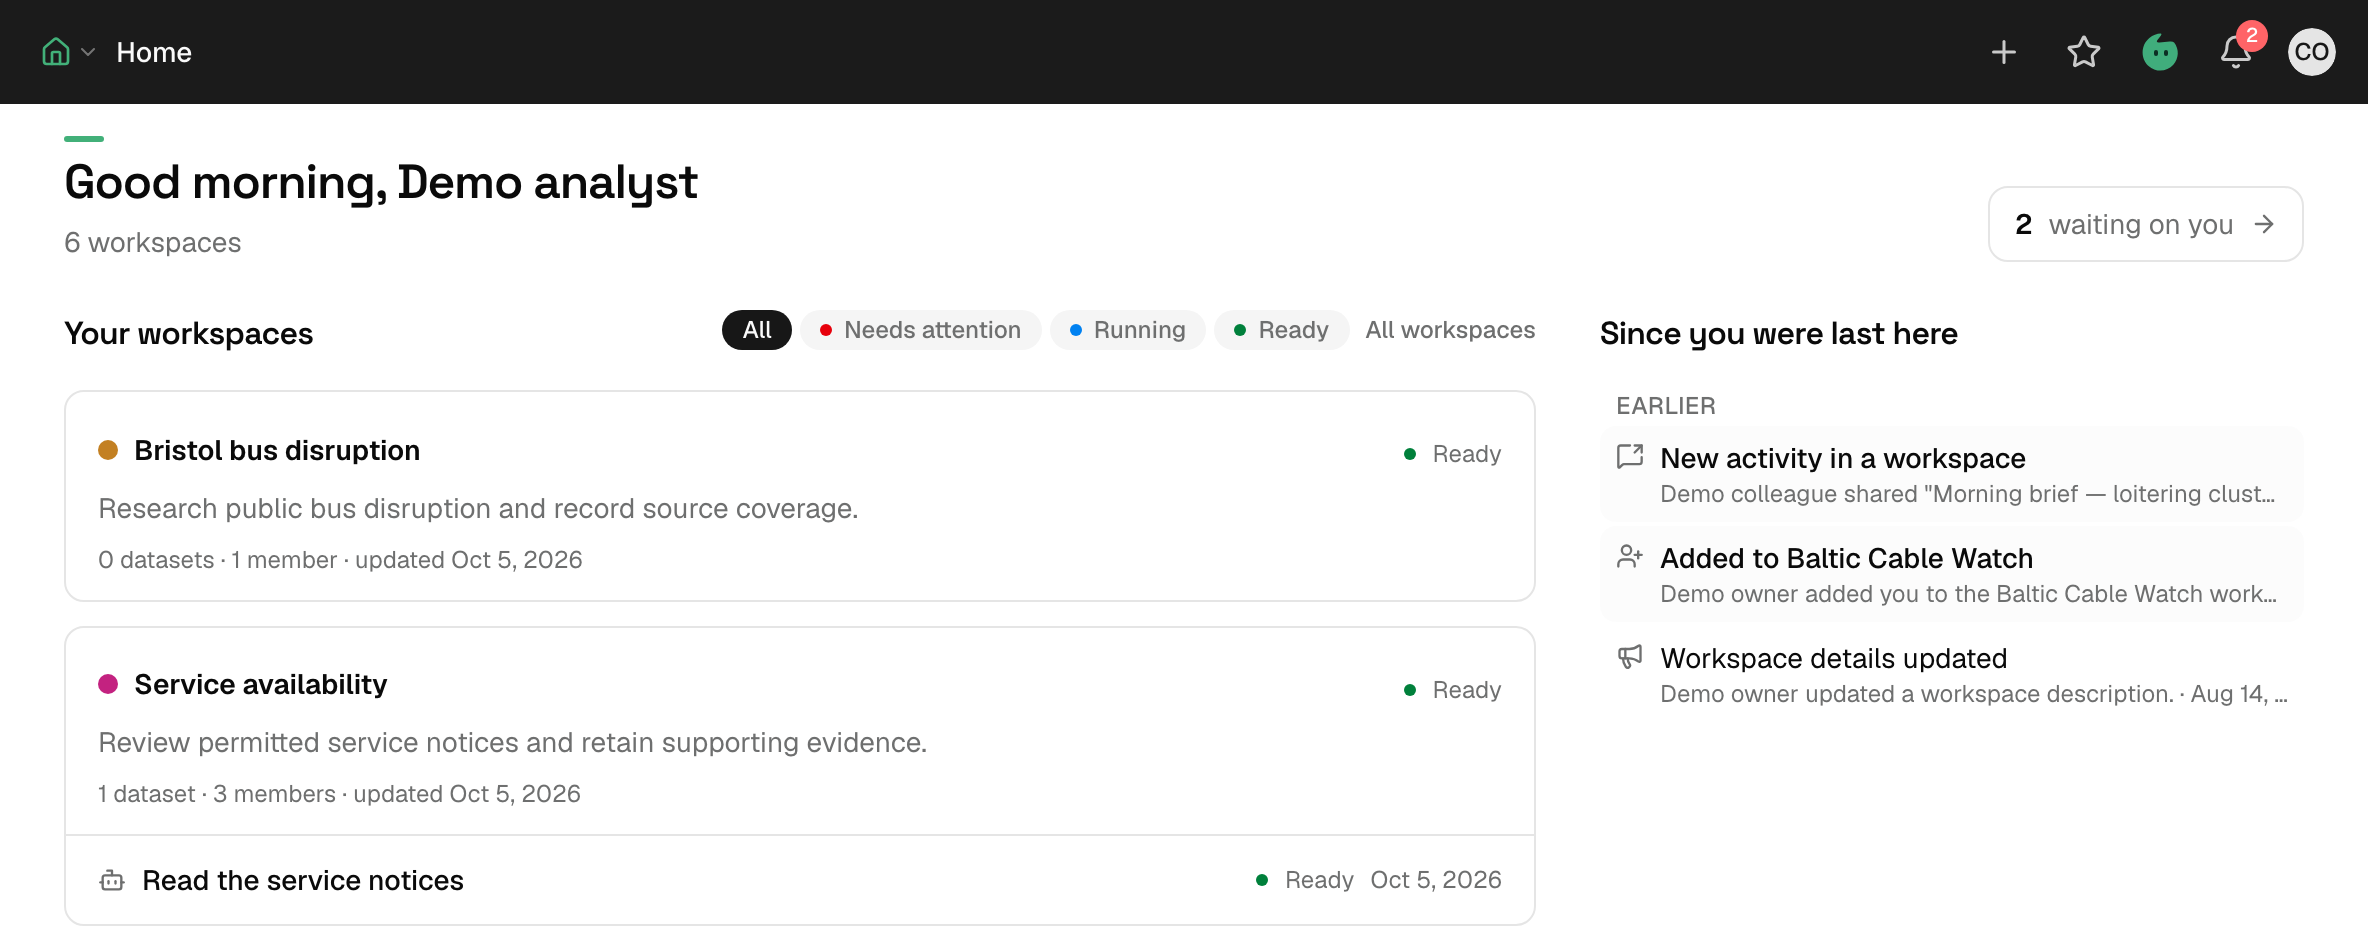Click the Ready status on Service availability card
This screenshot has width=2368, height=940.
[1453, 690]
